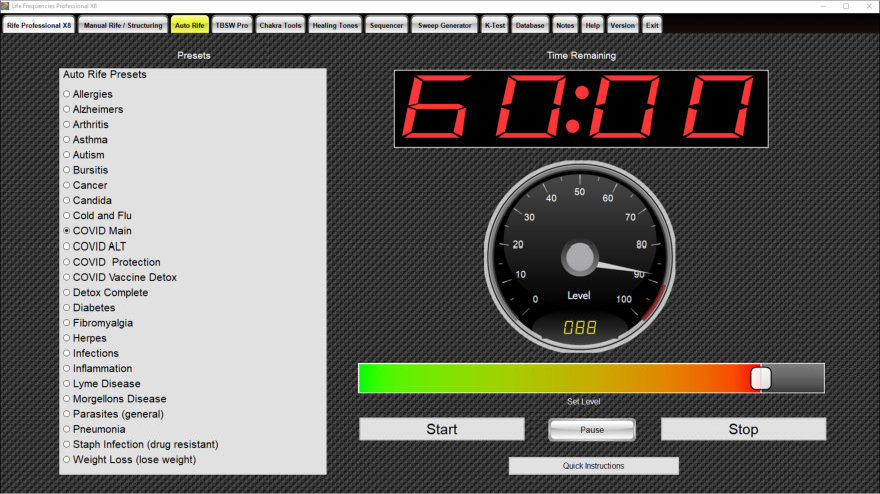Select the Detox Complete preset
This screenshot has width=880, height=494.
106,292
